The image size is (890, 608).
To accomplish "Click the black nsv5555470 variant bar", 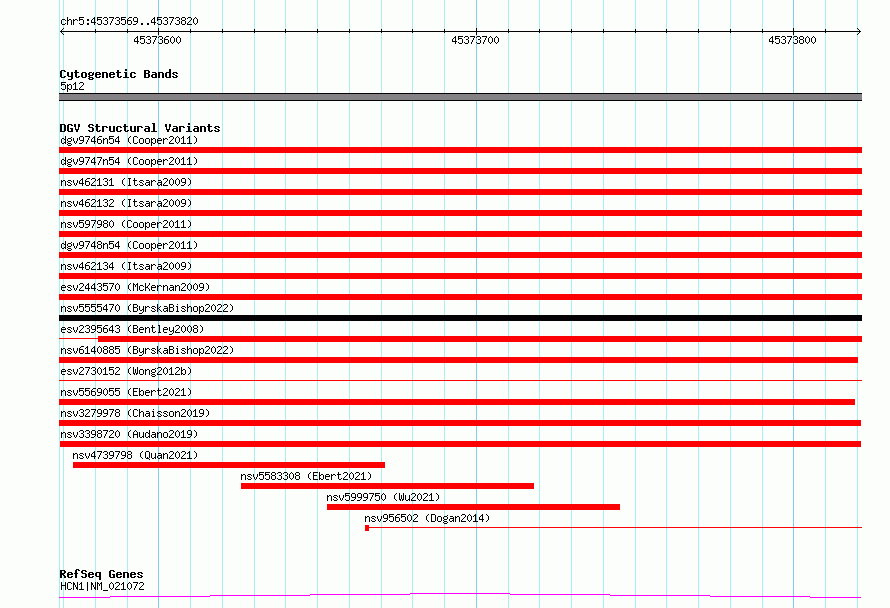I will (460, 318).
